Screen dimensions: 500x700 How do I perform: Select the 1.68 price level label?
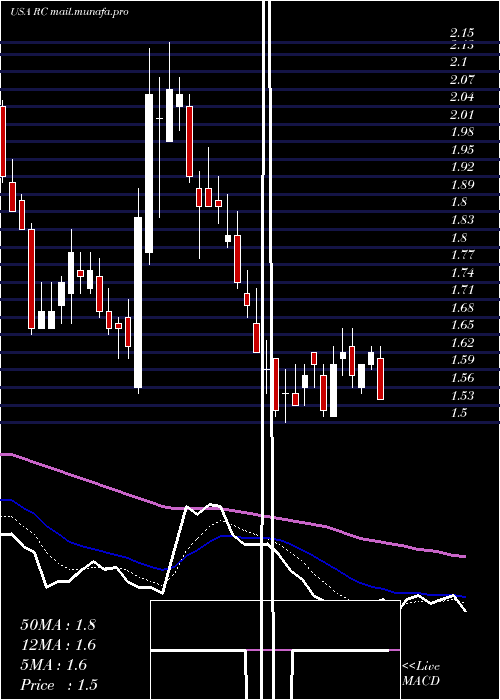462,308
